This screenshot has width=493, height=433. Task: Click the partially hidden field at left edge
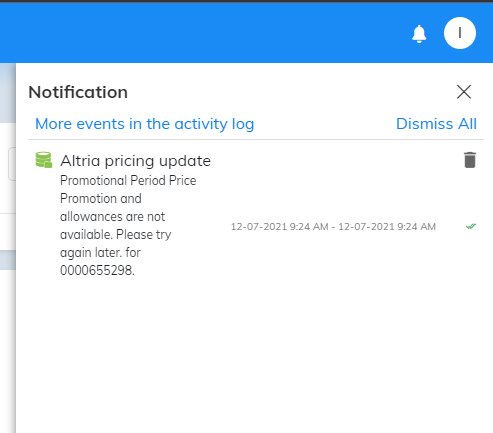12,164
